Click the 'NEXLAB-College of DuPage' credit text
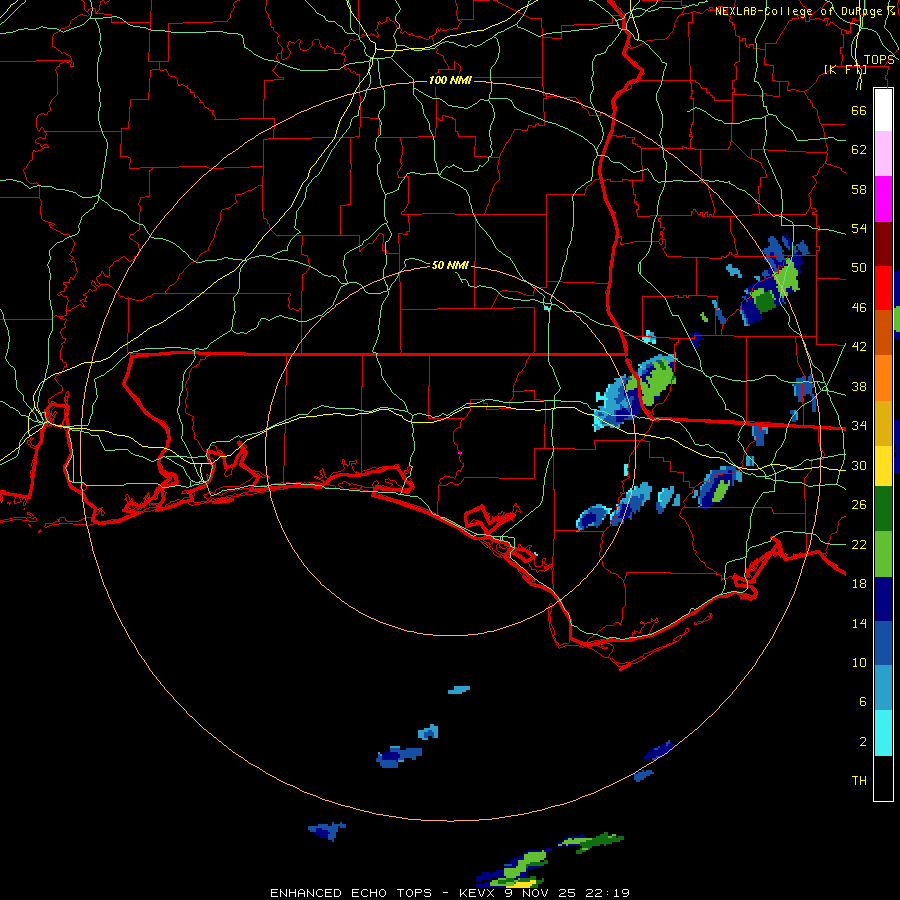The width and height of the screenshot is (900, 900). pos(798,11)
